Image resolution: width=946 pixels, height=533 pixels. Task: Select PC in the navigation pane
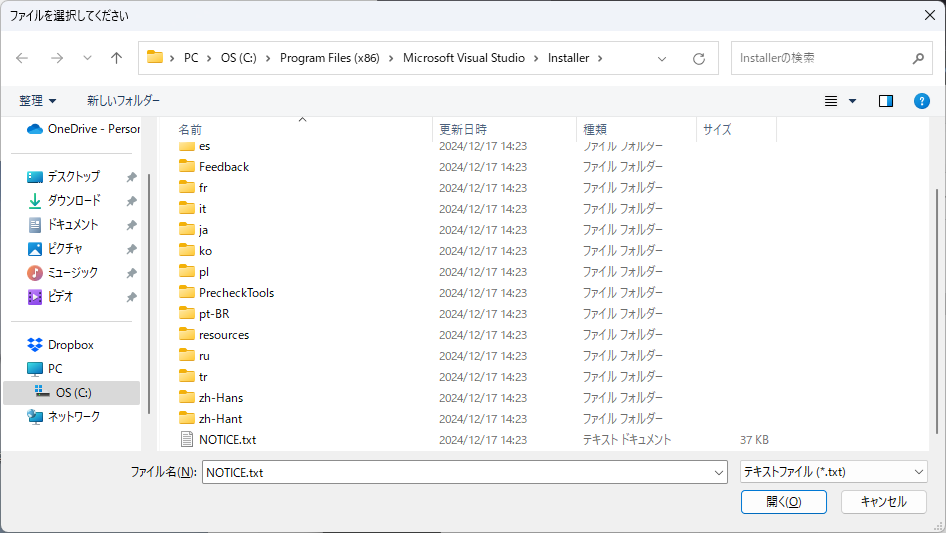pyautogui.click(x=55, y=368)
